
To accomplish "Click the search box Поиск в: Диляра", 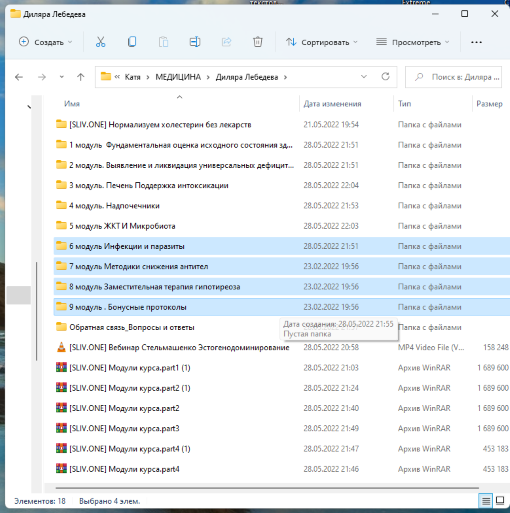I will (453, 77).
